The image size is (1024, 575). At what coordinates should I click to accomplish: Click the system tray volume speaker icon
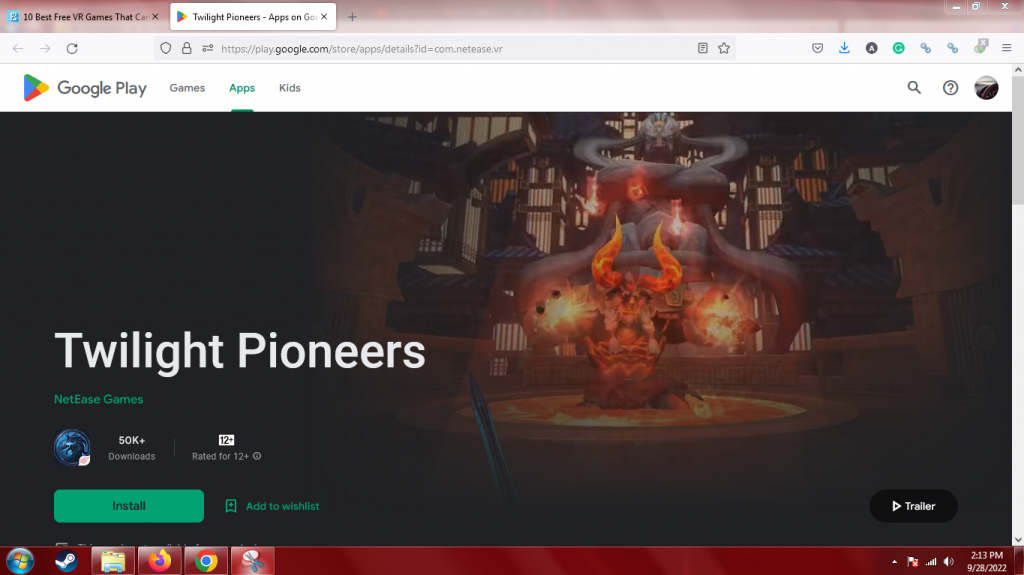[x=949, y=562]
